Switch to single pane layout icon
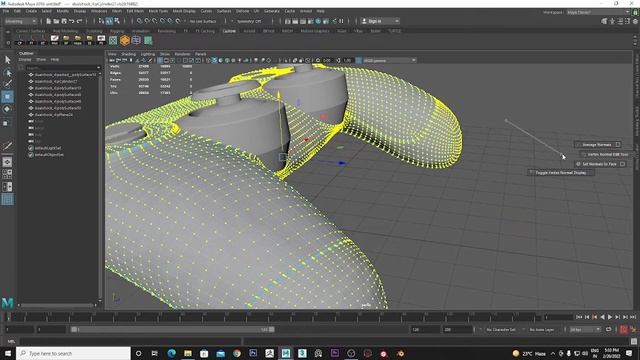 tap(7, 162)
